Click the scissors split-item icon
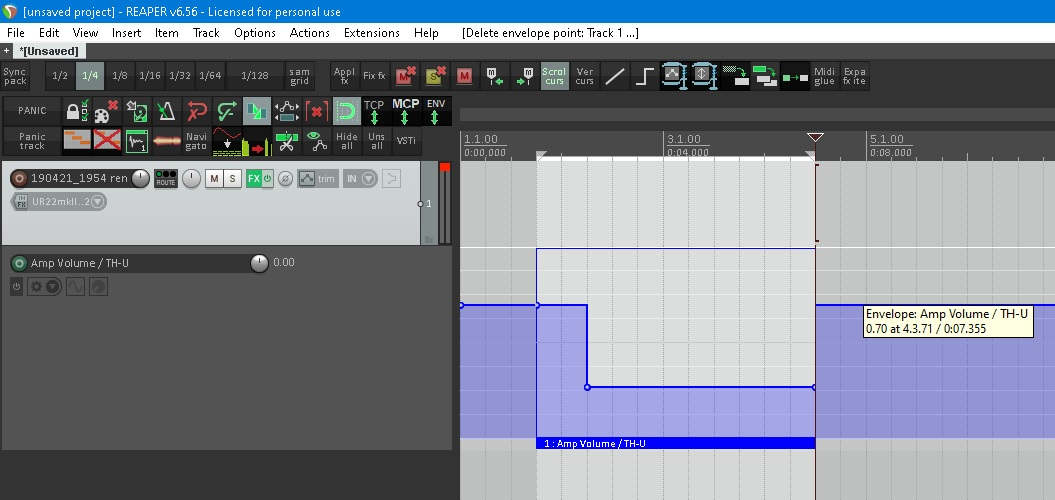1055x500 pixels. pyautogui.click(x=286, y=141)
